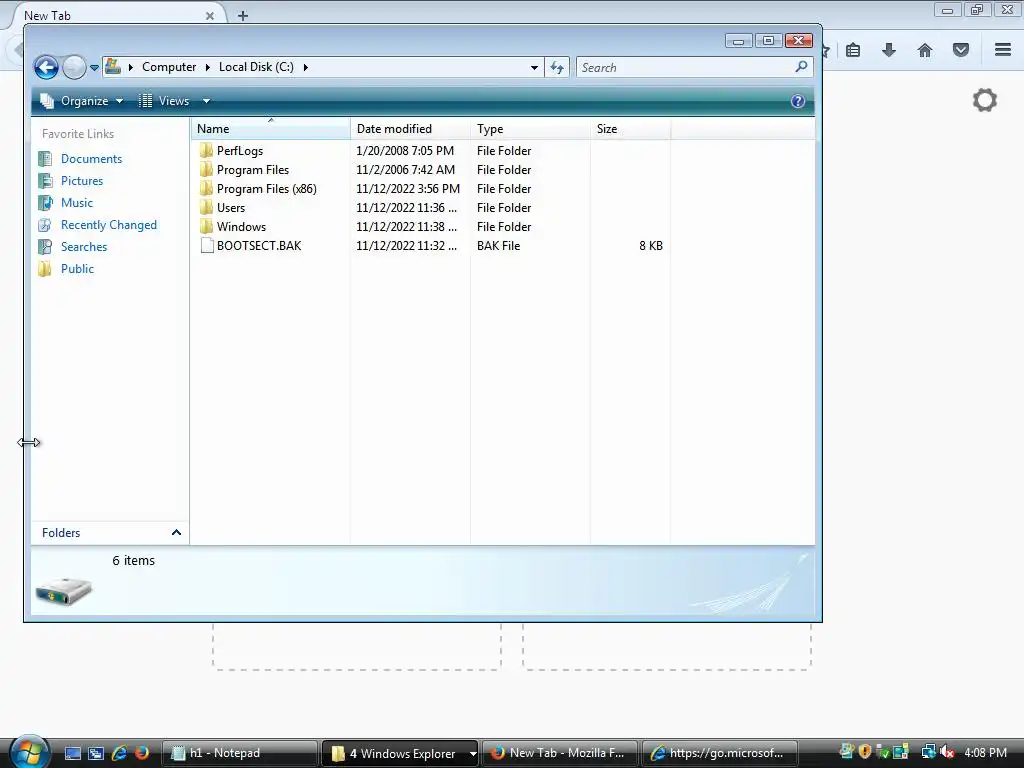The height and width of the screenshot is (768, 1024).
Task: Open Pictures in Favorite Links
Action: coord(82,181)
